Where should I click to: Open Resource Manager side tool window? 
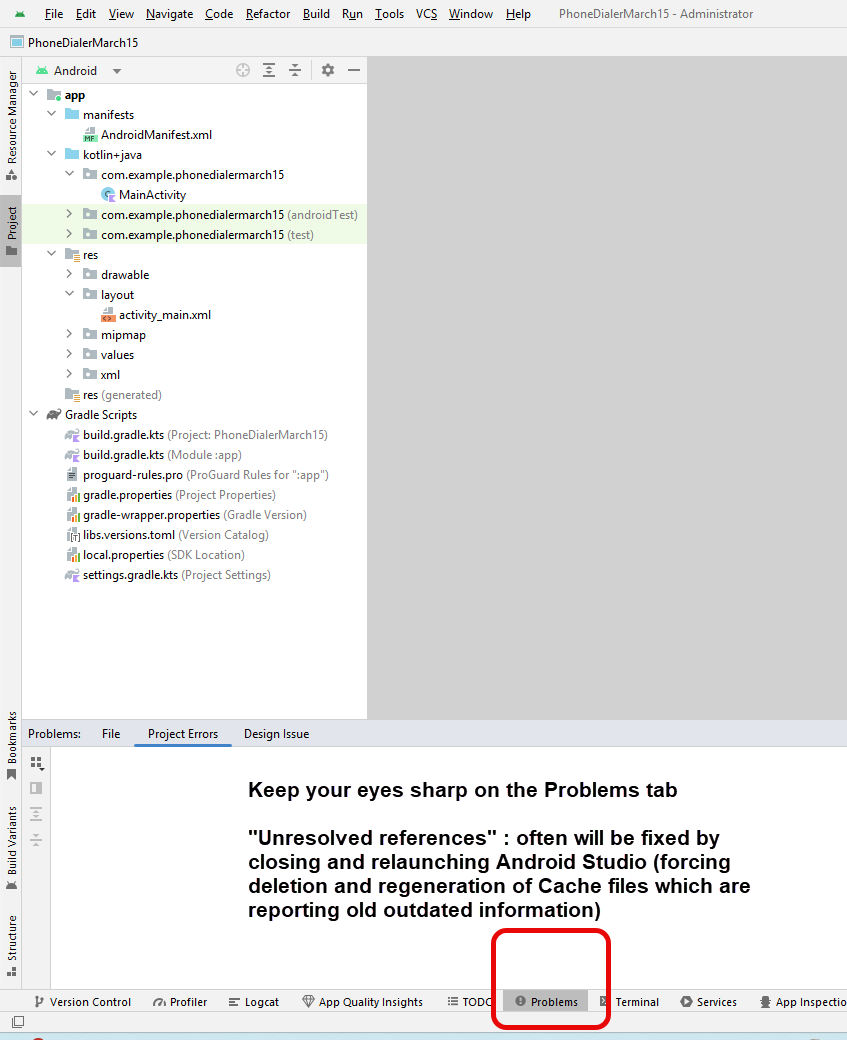tap(11, 125)
